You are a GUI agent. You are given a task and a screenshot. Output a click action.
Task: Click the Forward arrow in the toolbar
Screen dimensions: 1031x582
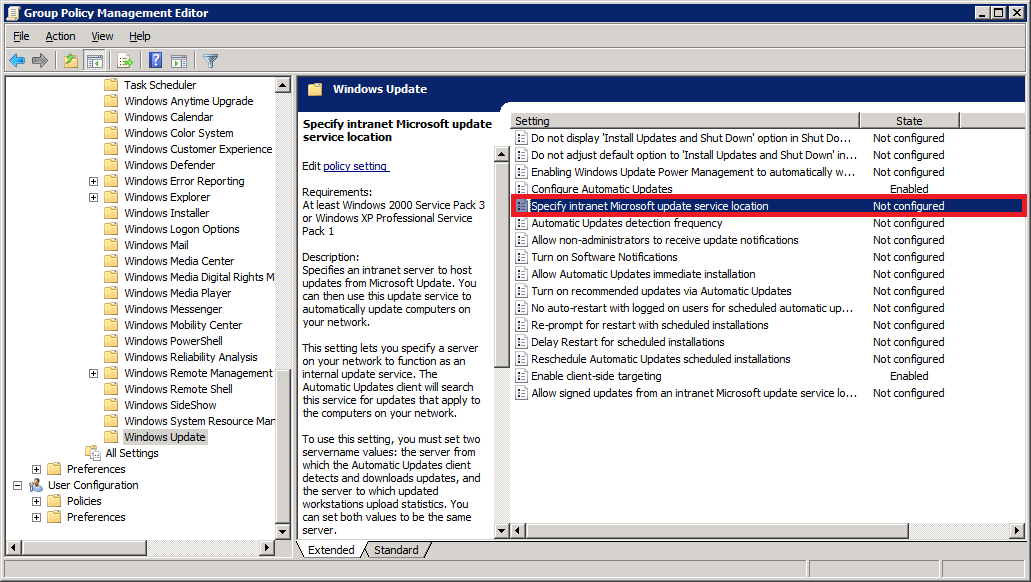coord(40,61)
